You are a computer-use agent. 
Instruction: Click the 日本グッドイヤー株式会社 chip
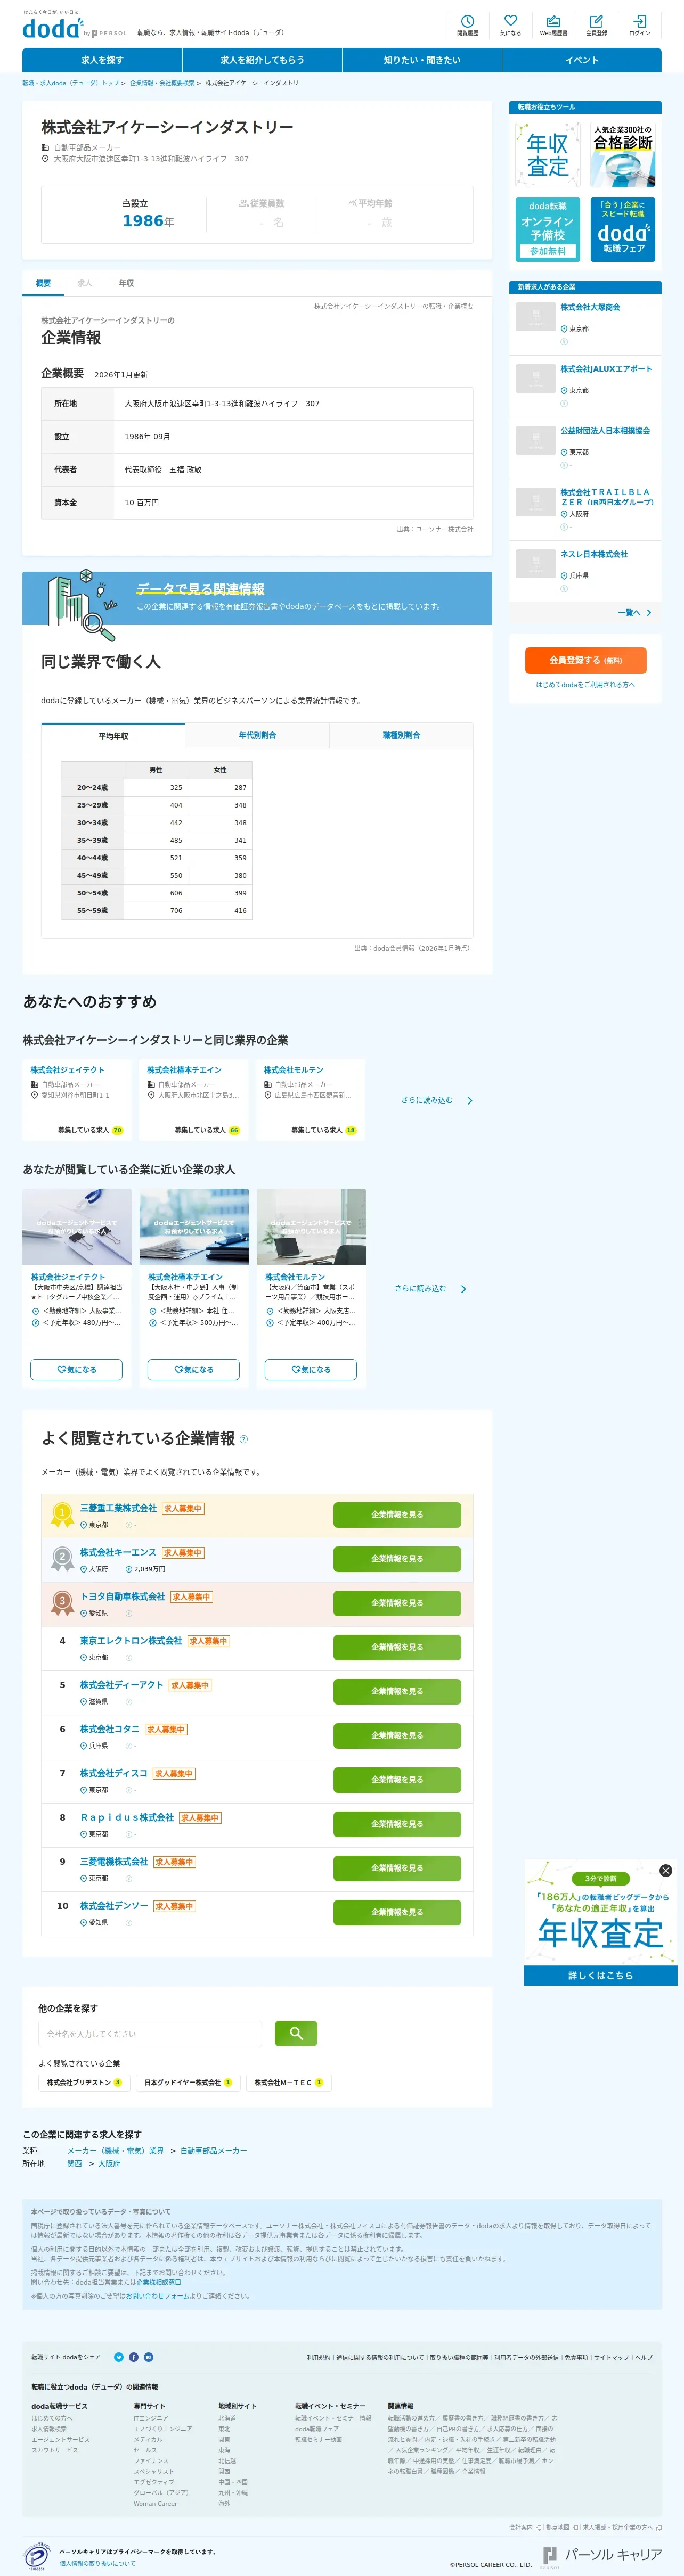click(188, 2083)
